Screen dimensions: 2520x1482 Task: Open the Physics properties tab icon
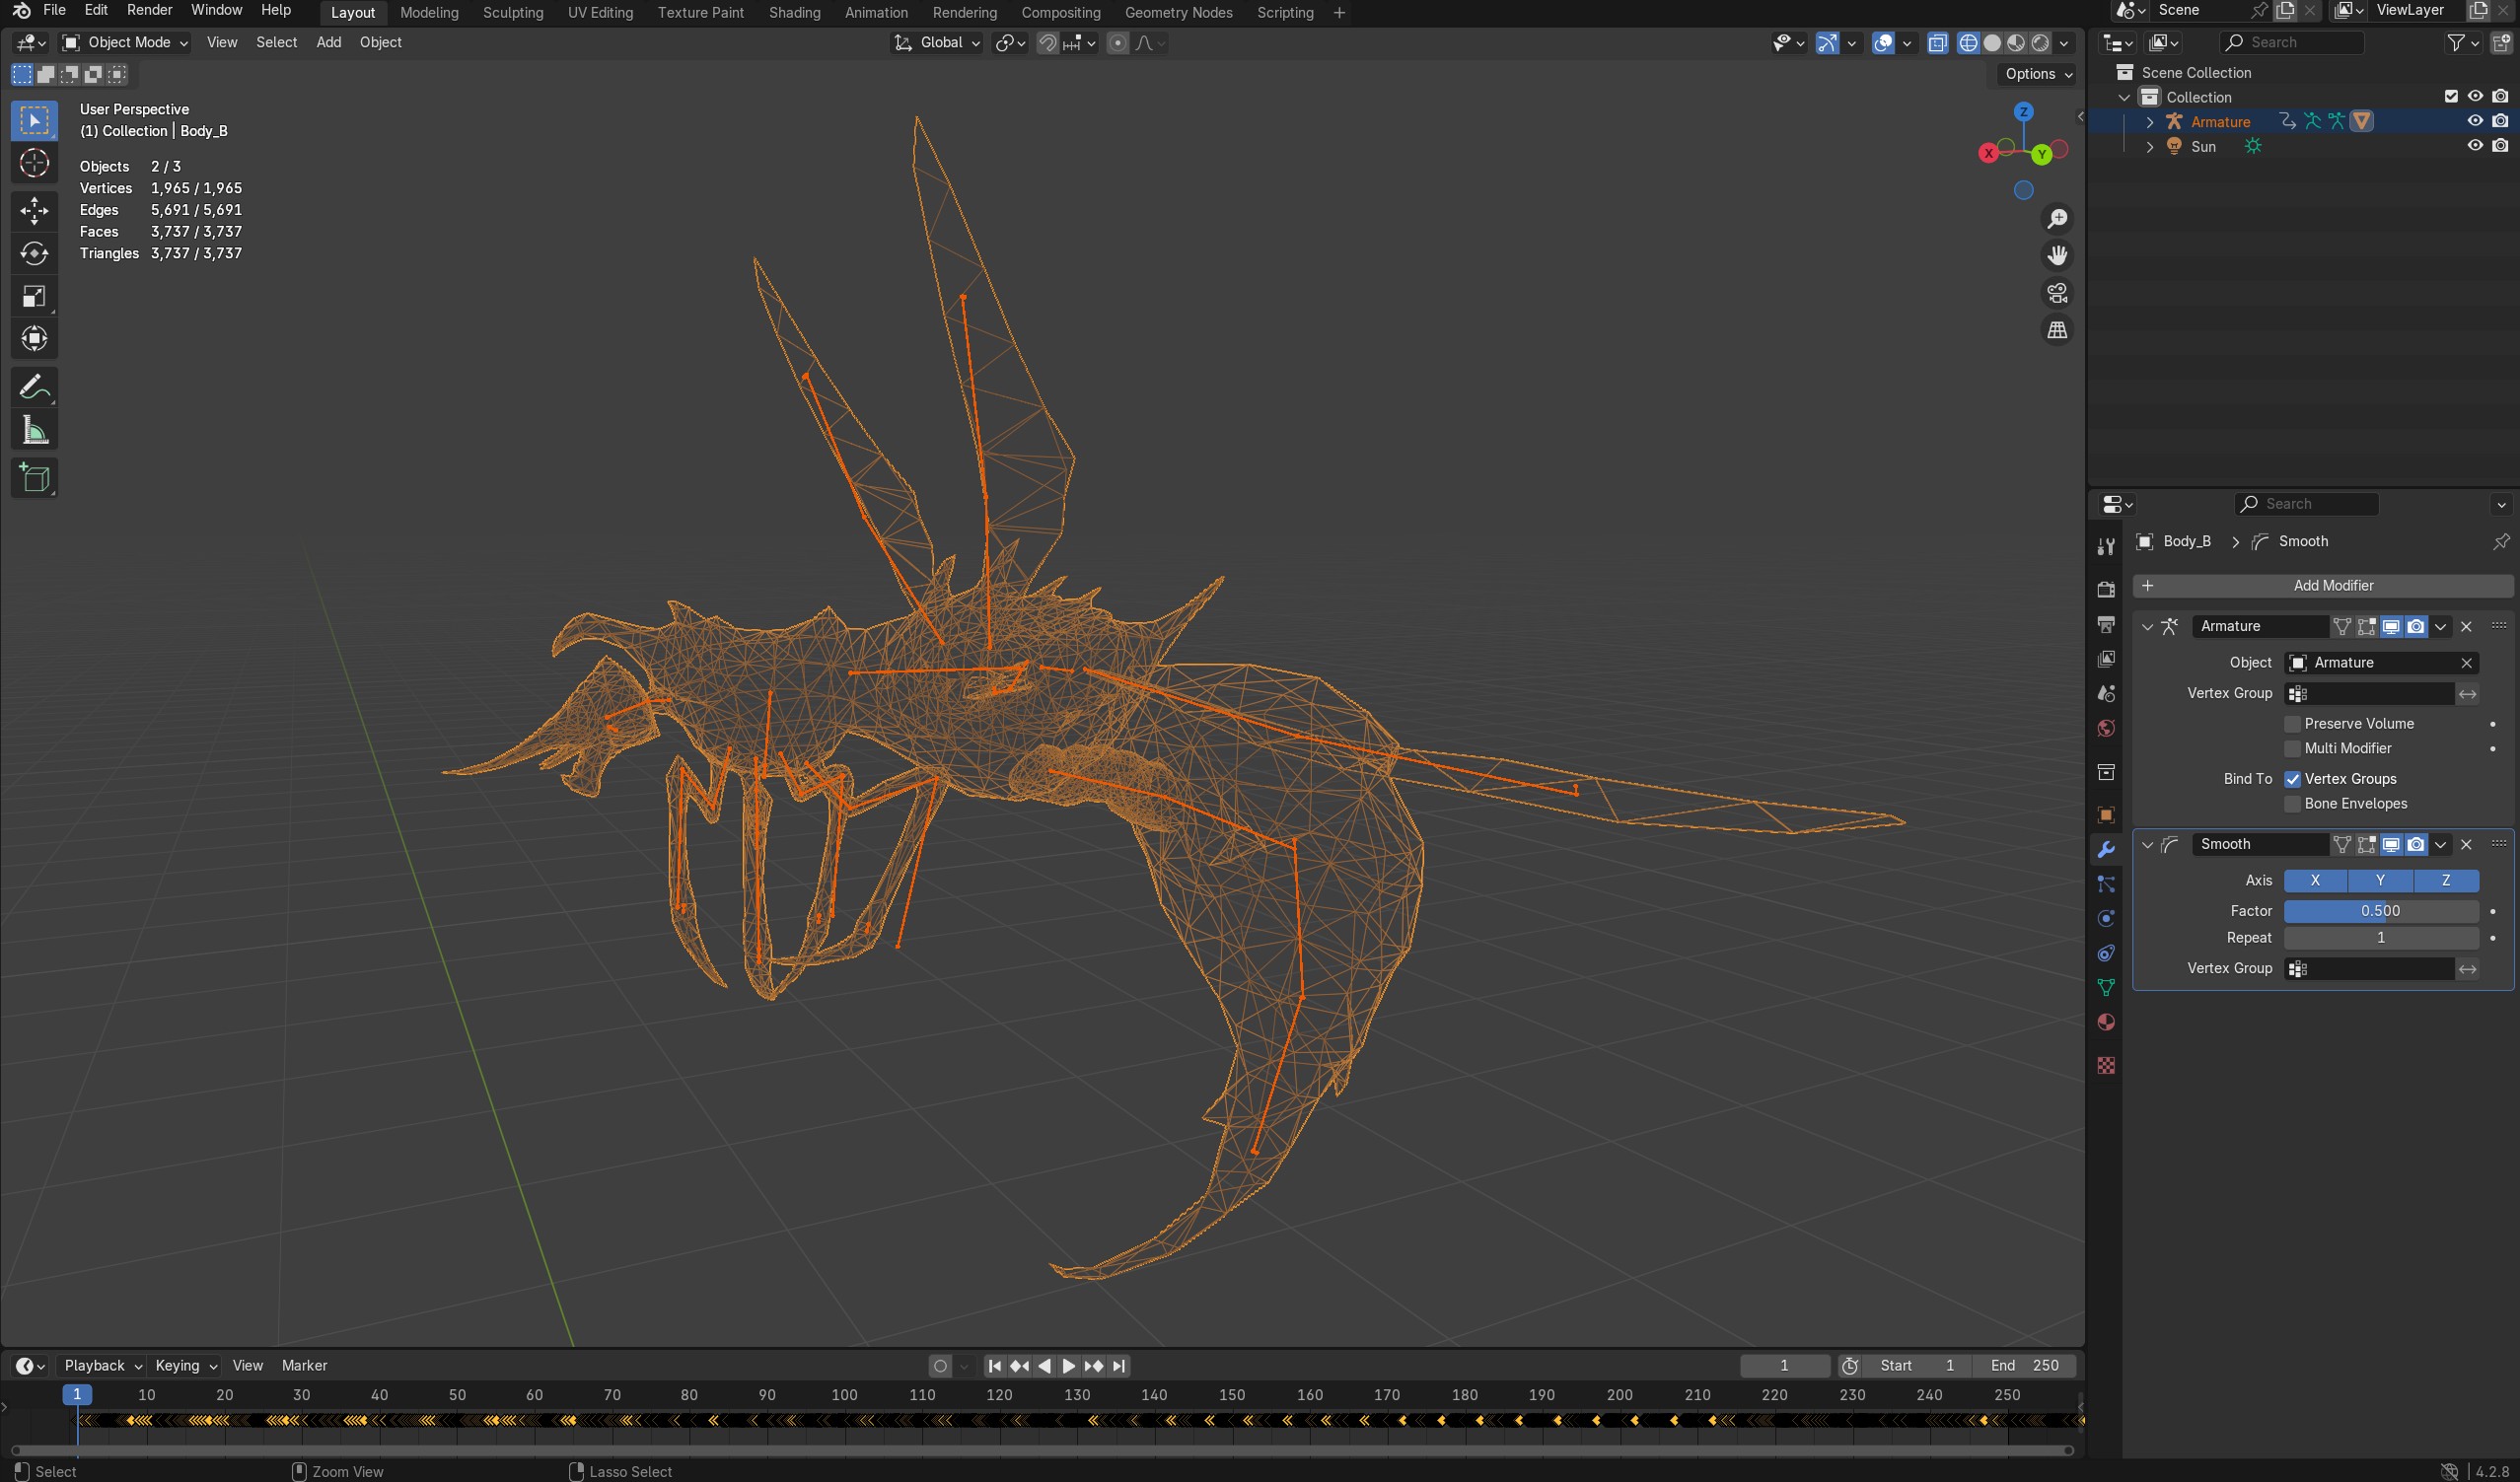(x=2106, y=918)
